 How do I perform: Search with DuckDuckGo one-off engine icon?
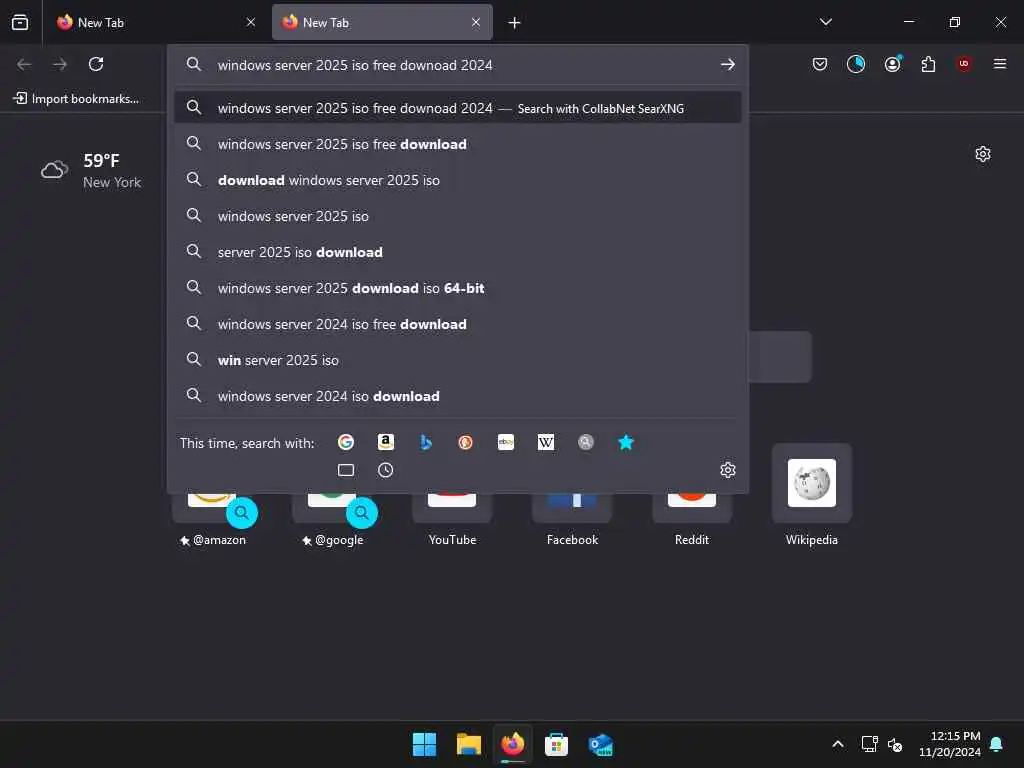coord(466,442)
